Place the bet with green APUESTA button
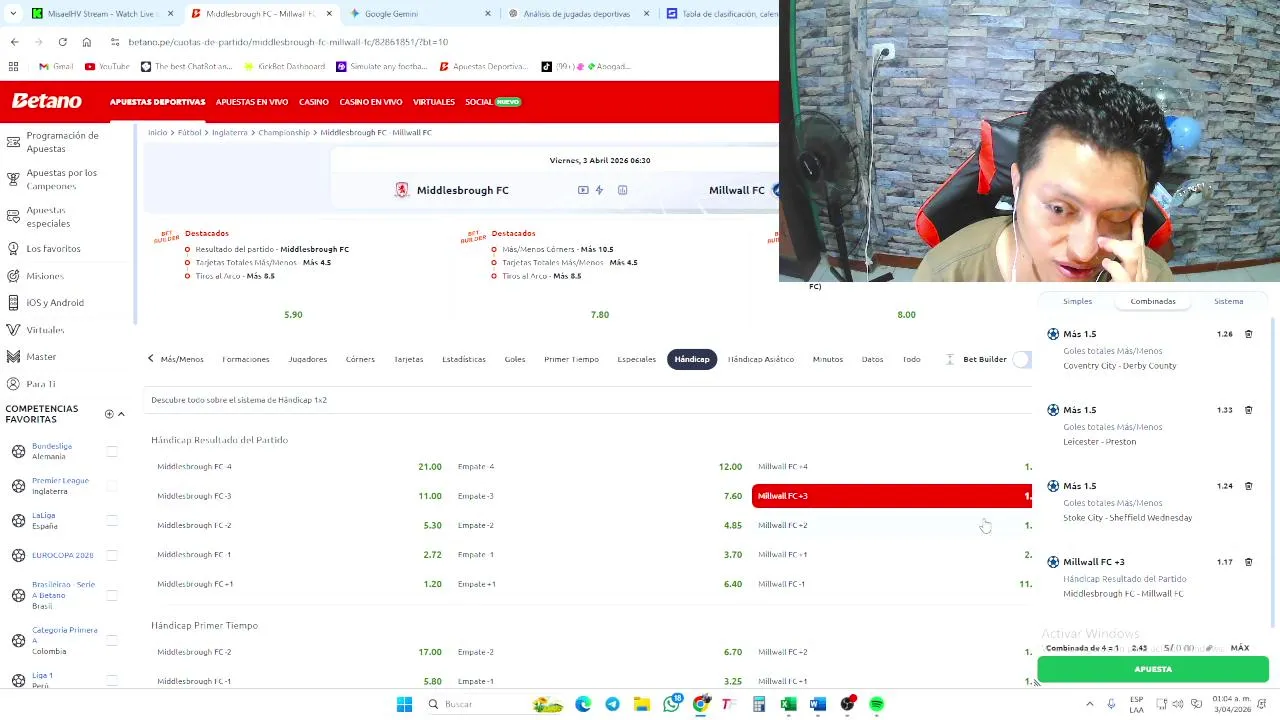 (x=1153, y=669)
